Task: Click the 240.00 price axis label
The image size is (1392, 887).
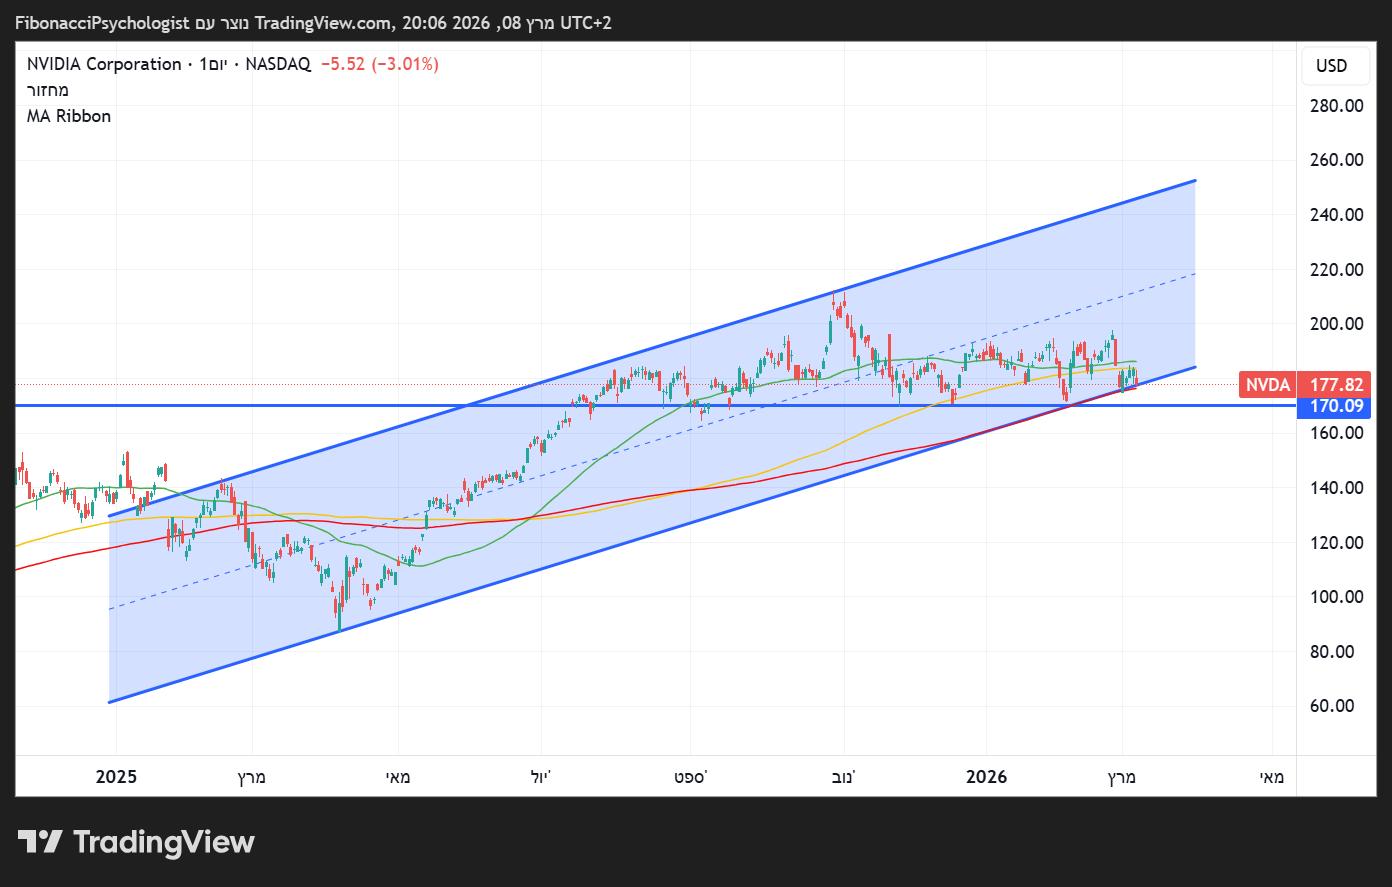Action: pos(1337,214)
